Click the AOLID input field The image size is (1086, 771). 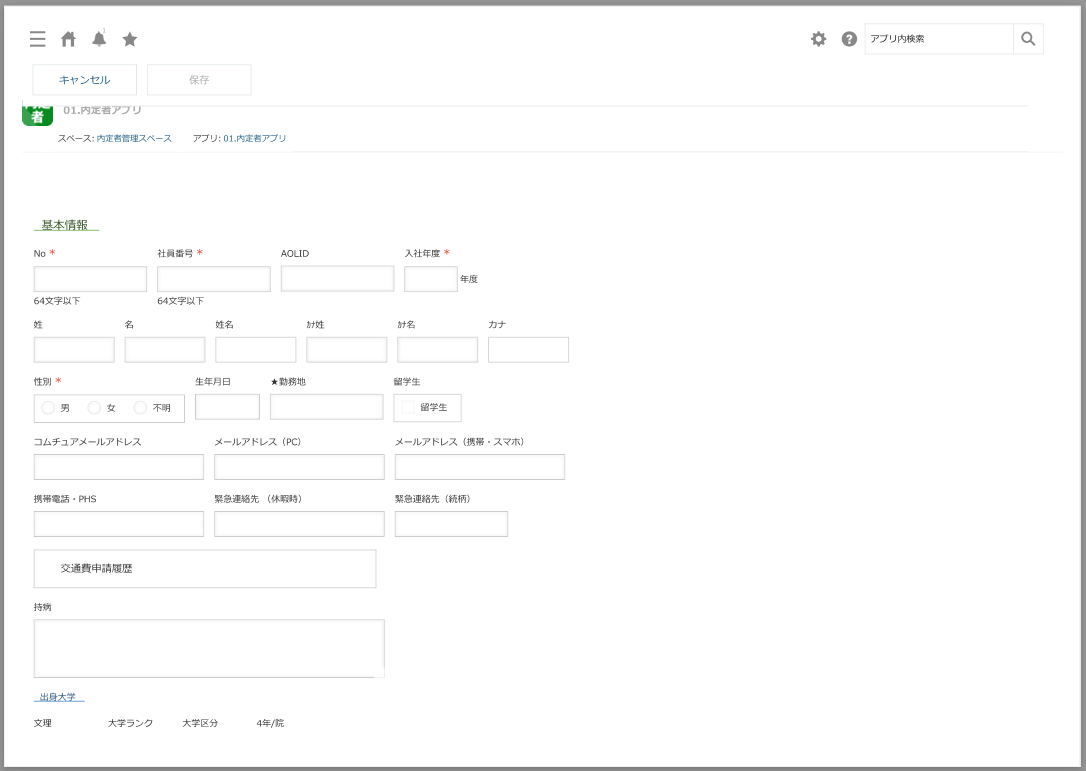coord(337,278)
